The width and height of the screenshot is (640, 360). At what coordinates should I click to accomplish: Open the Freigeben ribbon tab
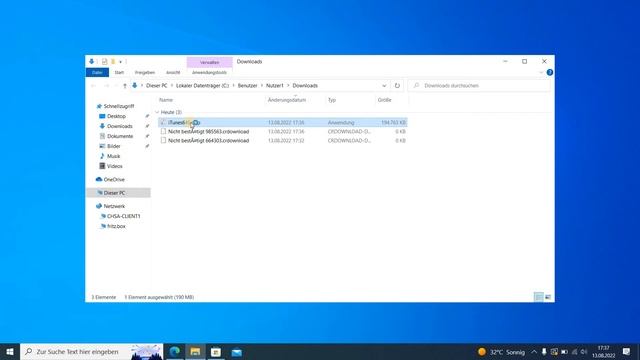[x=145, y=73]
